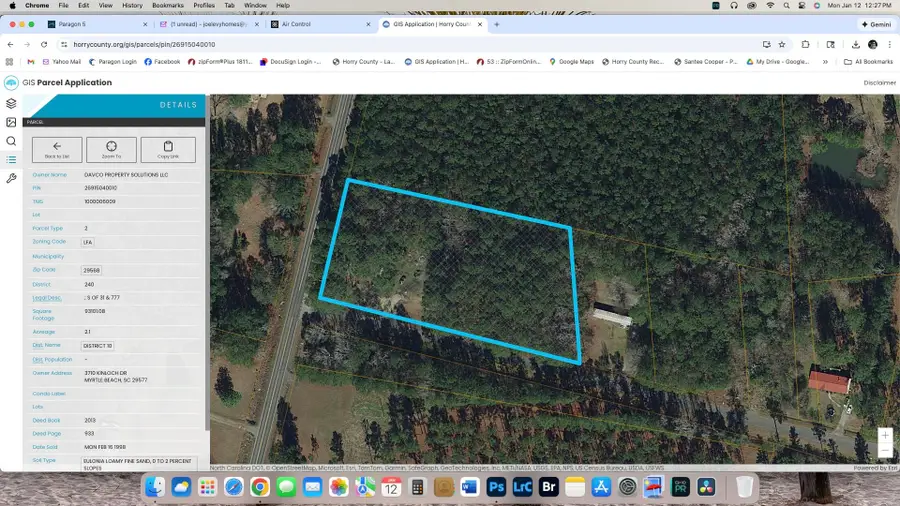The image size is (900, 506).
Task: Open the wrench tools icon in sidebar
Action: [11, 178]
